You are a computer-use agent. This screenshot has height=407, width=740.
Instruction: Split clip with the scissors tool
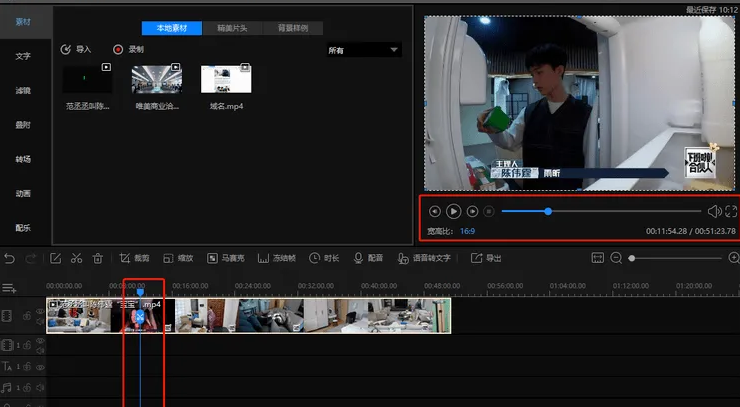[76, 258]
